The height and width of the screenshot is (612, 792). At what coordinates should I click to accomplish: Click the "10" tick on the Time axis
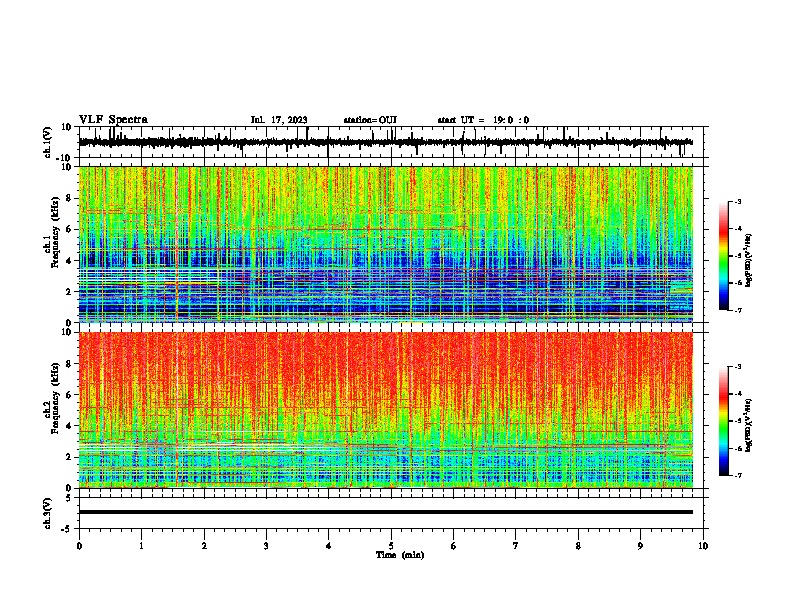click(703, 546)
